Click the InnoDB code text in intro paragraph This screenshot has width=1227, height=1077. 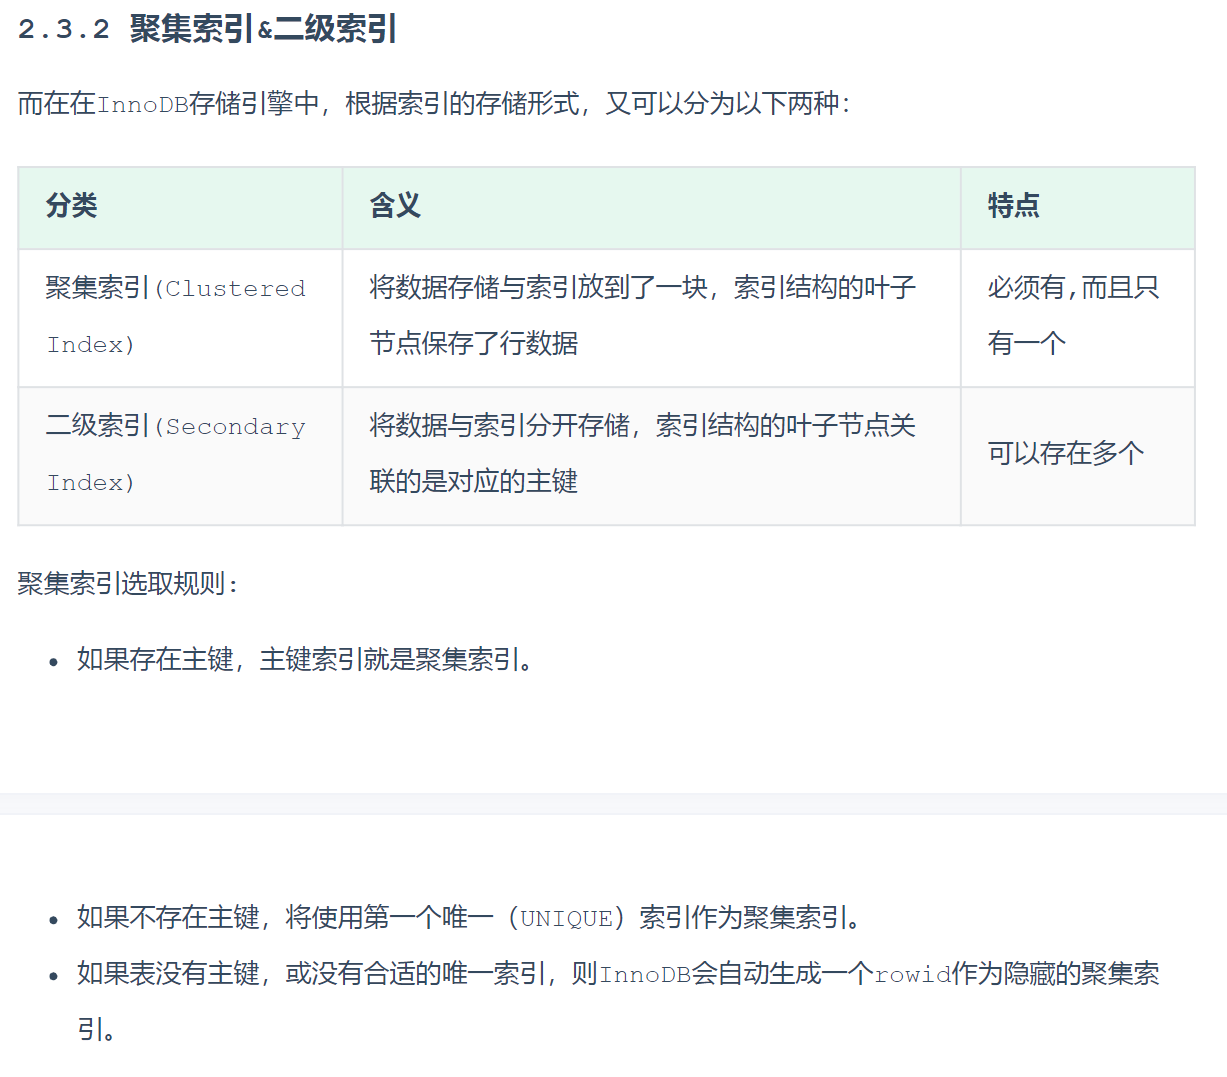pos(142,104)
